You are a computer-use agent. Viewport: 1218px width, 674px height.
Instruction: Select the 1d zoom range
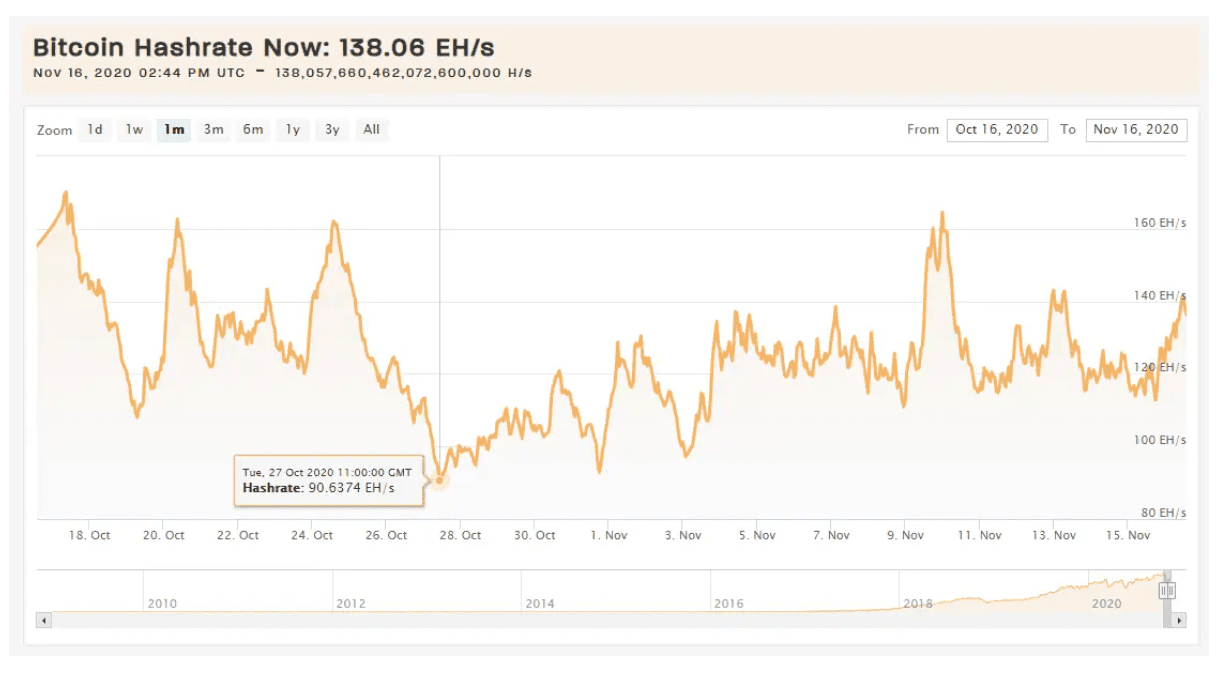[x=95, y=130]
